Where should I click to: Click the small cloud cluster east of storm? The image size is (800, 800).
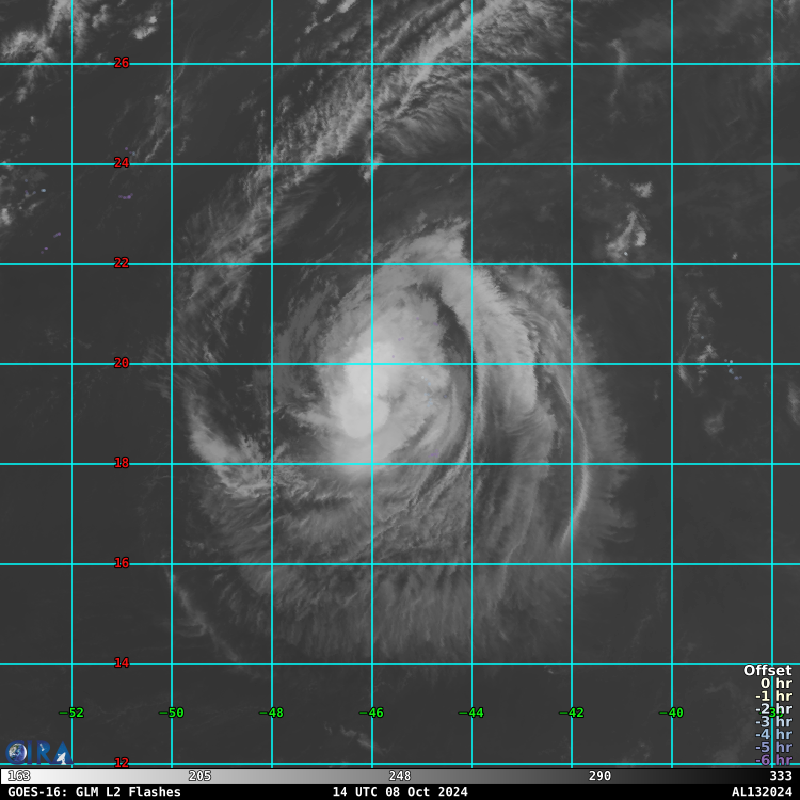coord(629,231)
